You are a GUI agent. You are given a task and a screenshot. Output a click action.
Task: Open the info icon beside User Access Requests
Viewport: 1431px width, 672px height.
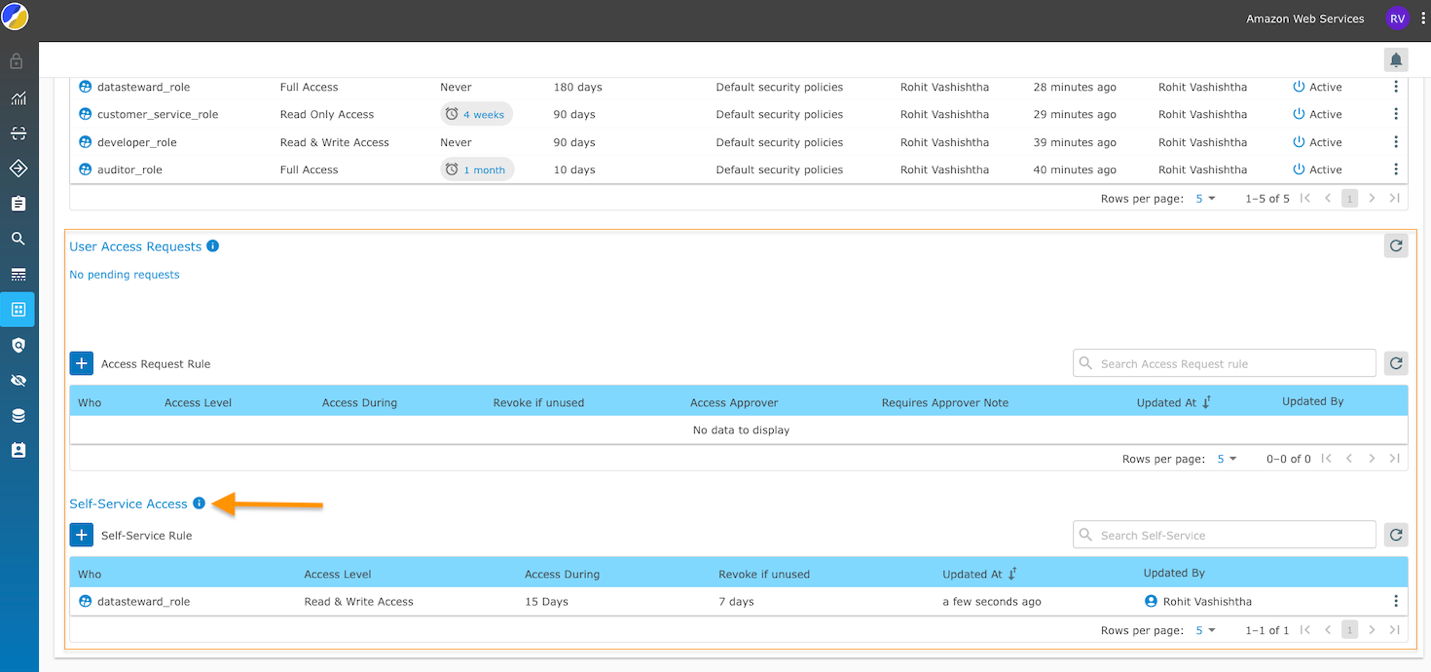click(x=213, y=246)
